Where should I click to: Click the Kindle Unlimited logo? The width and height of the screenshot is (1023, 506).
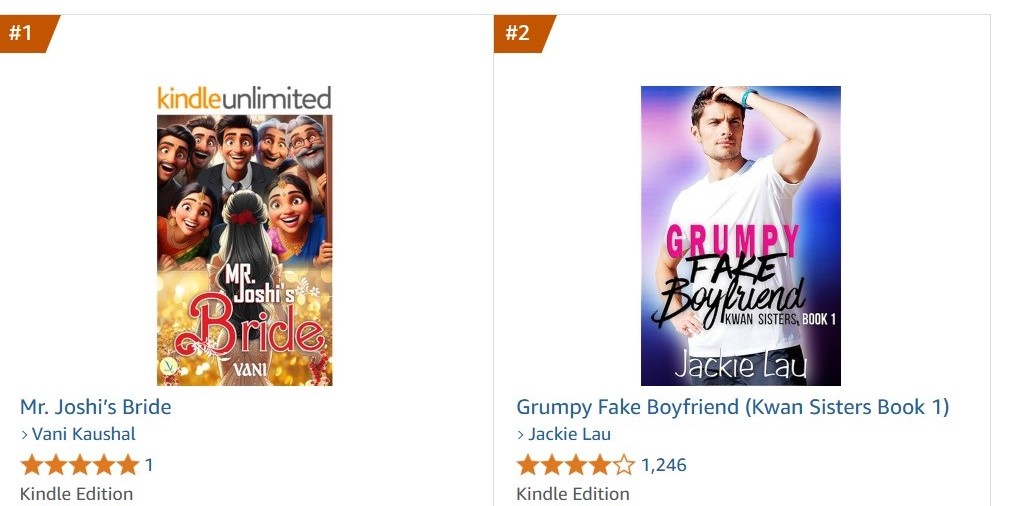pyautogui.click(x=244, y=98)
